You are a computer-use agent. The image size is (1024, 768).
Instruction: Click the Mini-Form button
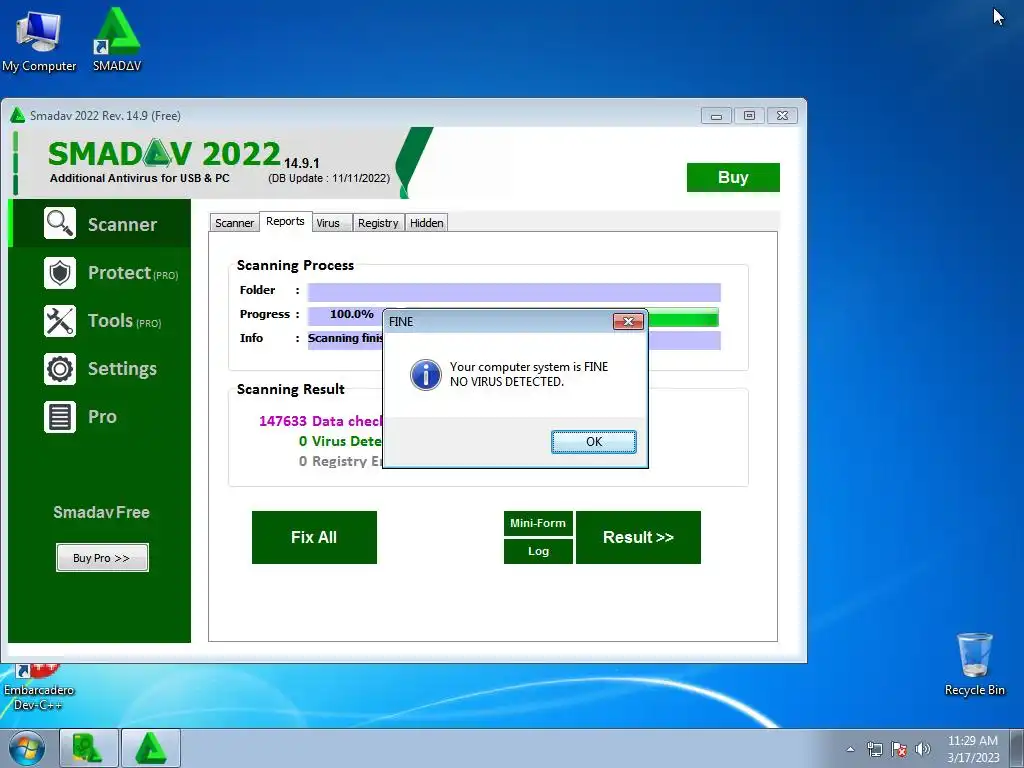coord(538,523)
